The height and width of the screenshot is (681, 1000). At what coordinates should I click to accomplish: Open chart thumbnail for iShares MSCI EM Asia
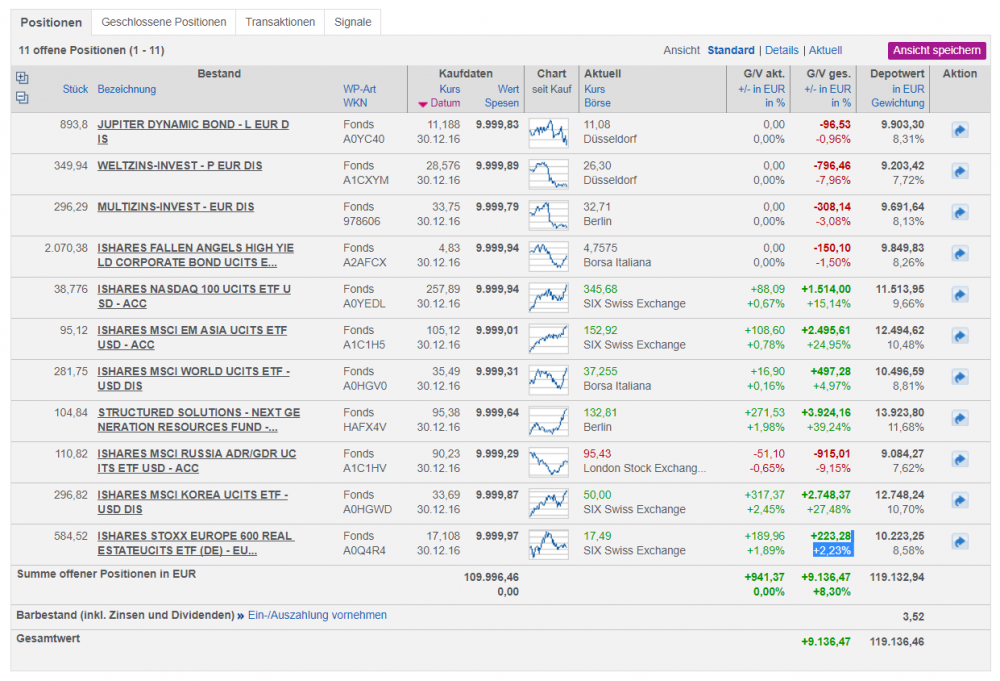coord(549,337)
